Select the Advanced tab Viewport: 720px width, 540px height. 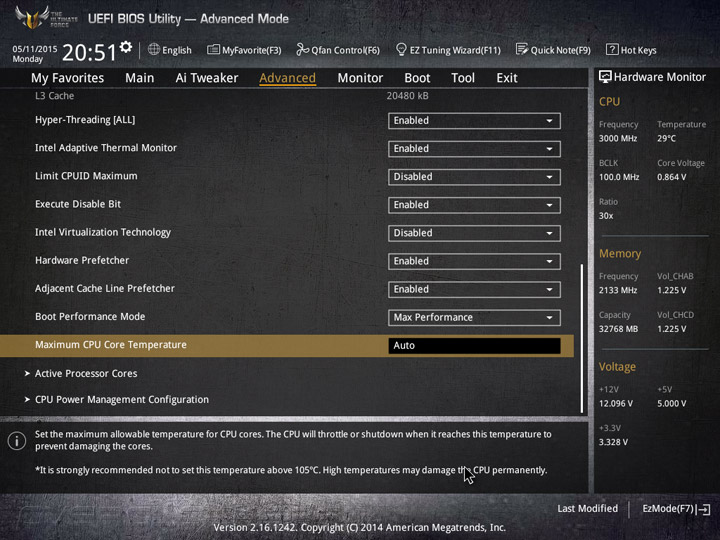click(x=287, y=78)
